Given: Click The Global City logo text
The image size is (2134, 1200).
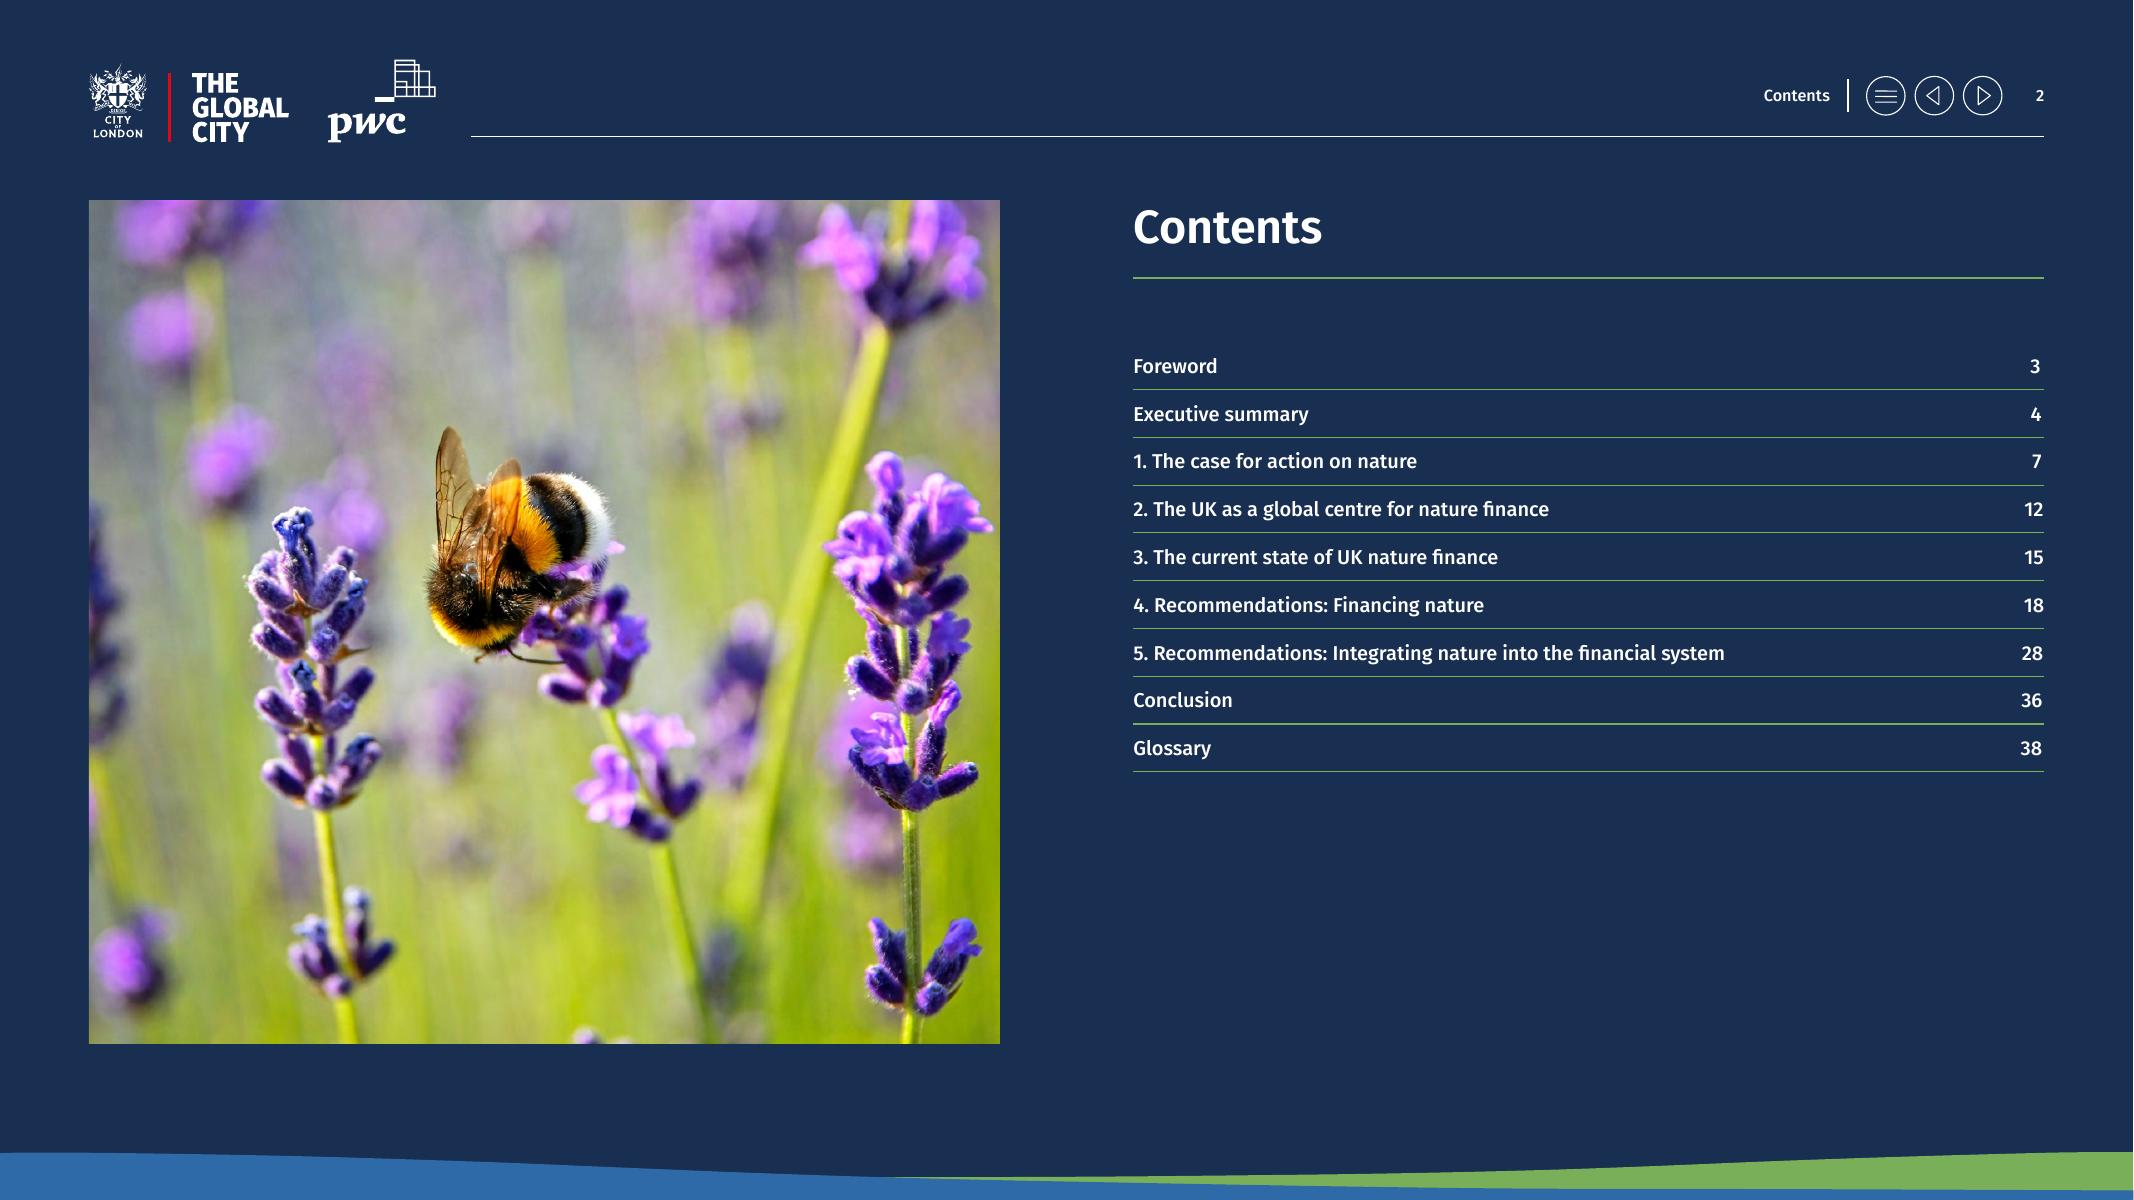Looking at the screenshot, I should 239,107.
